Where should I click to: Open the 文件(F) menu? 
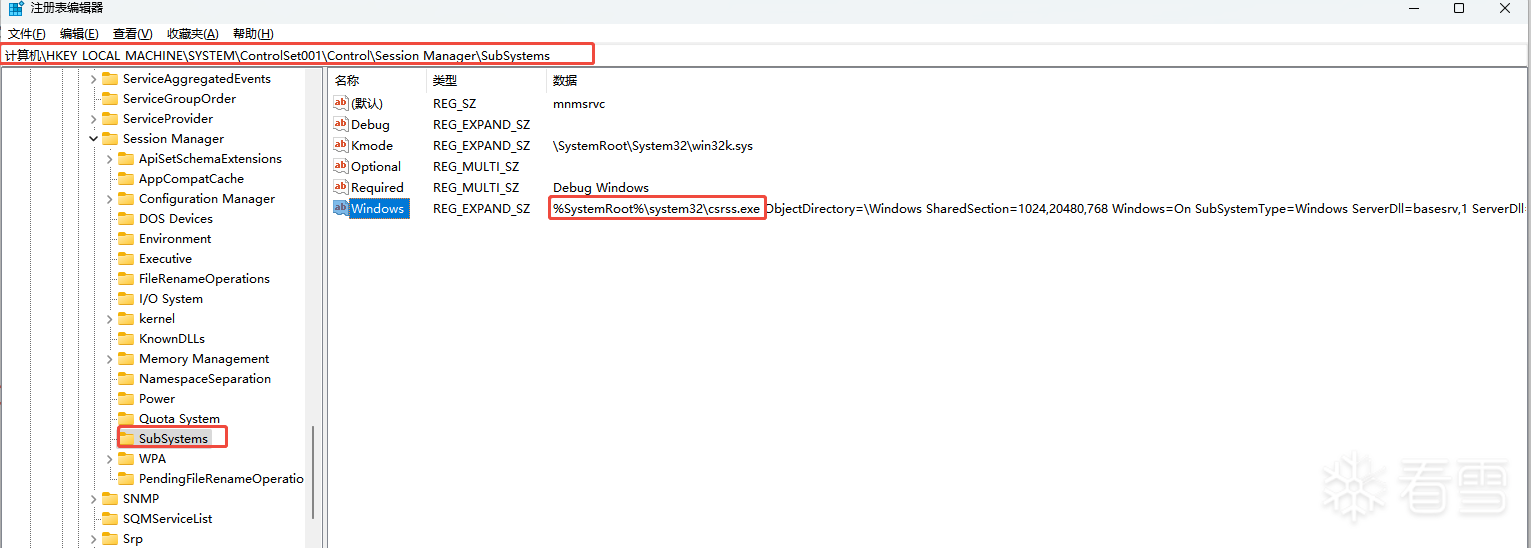pos(27,34)
